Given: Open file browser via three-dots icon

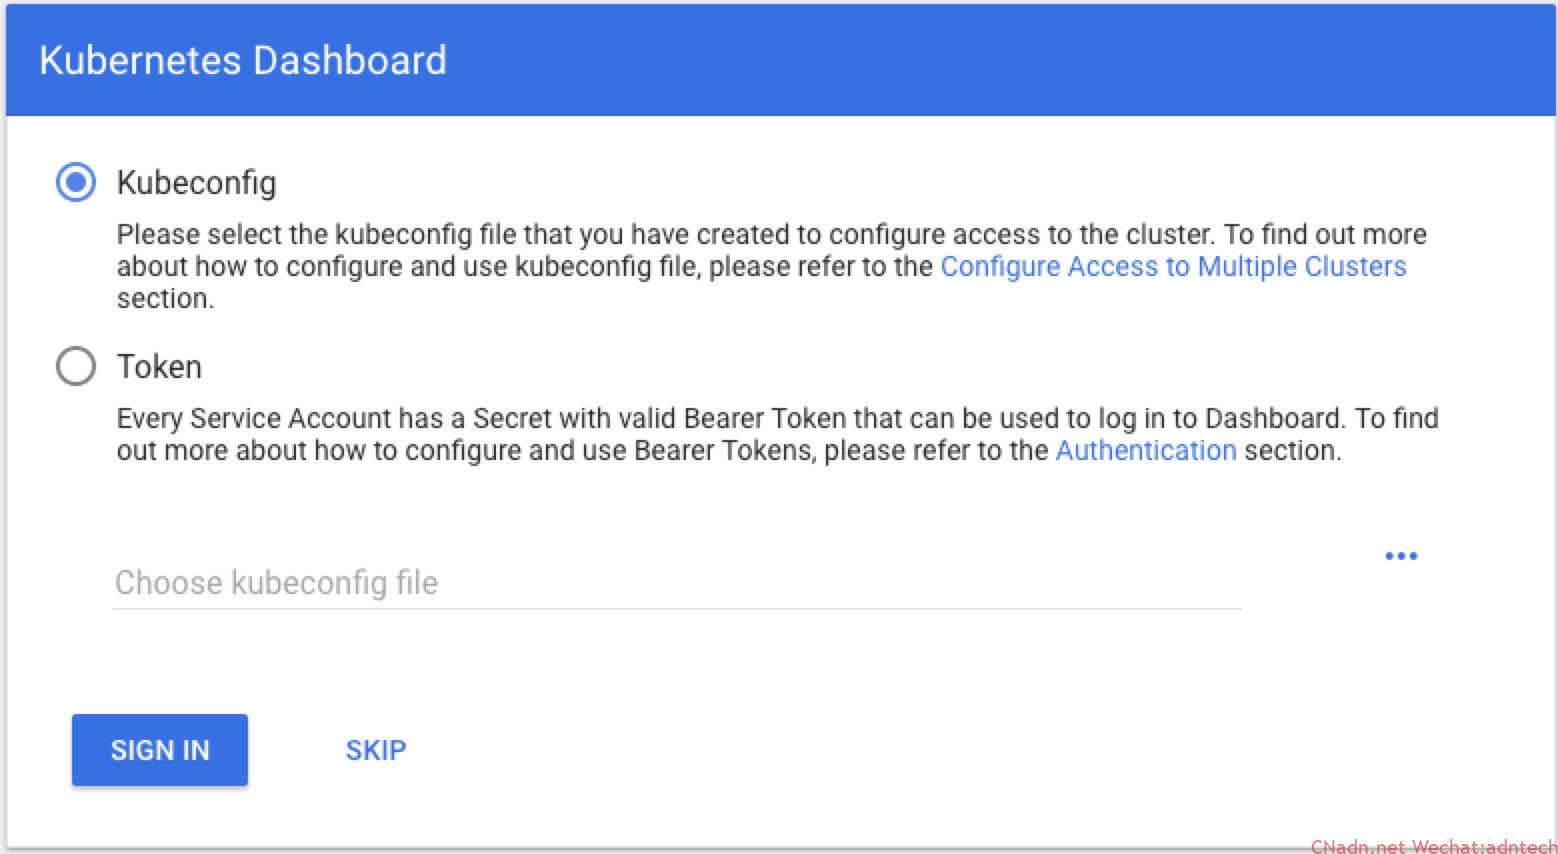Looking at the screenshot, I should [x=1401, y=556].
